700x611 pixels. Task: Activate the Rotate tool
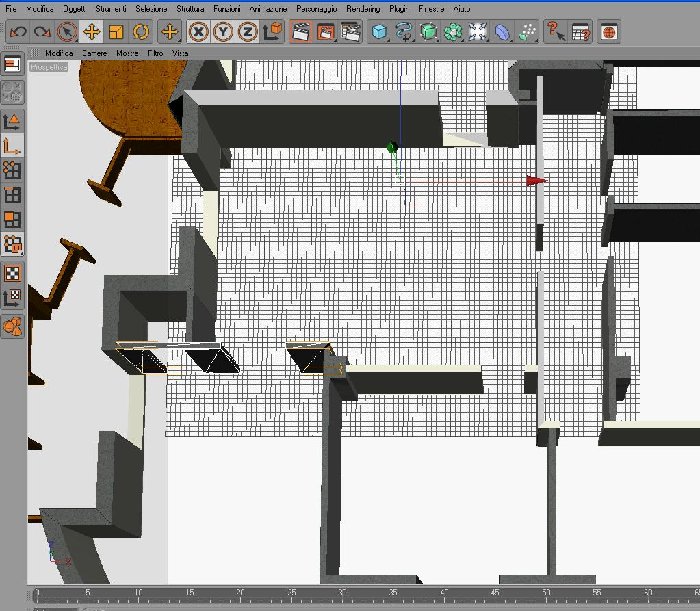141,32
